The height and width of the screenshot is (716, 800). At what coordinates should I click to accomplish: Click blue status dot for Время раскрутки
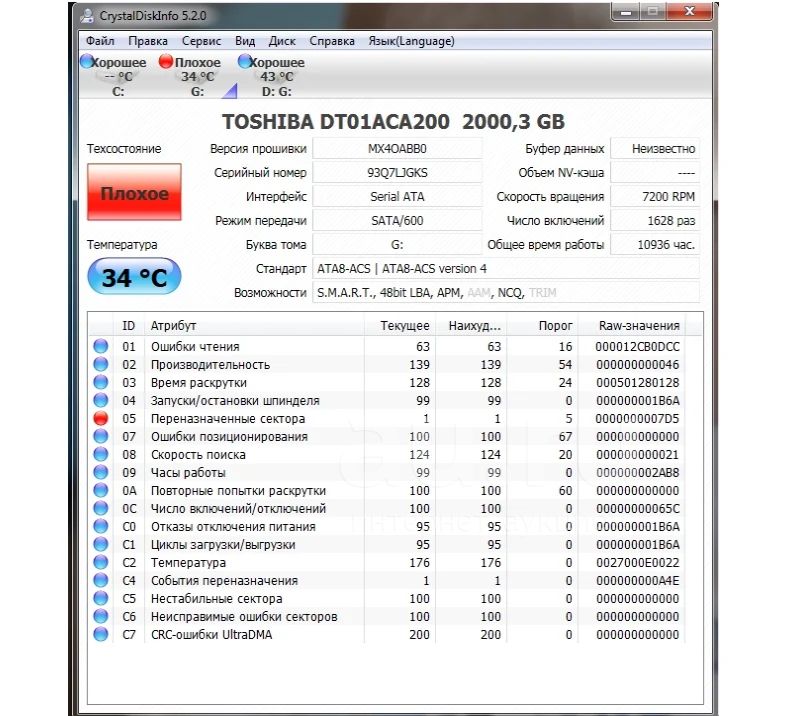point(101,382)
